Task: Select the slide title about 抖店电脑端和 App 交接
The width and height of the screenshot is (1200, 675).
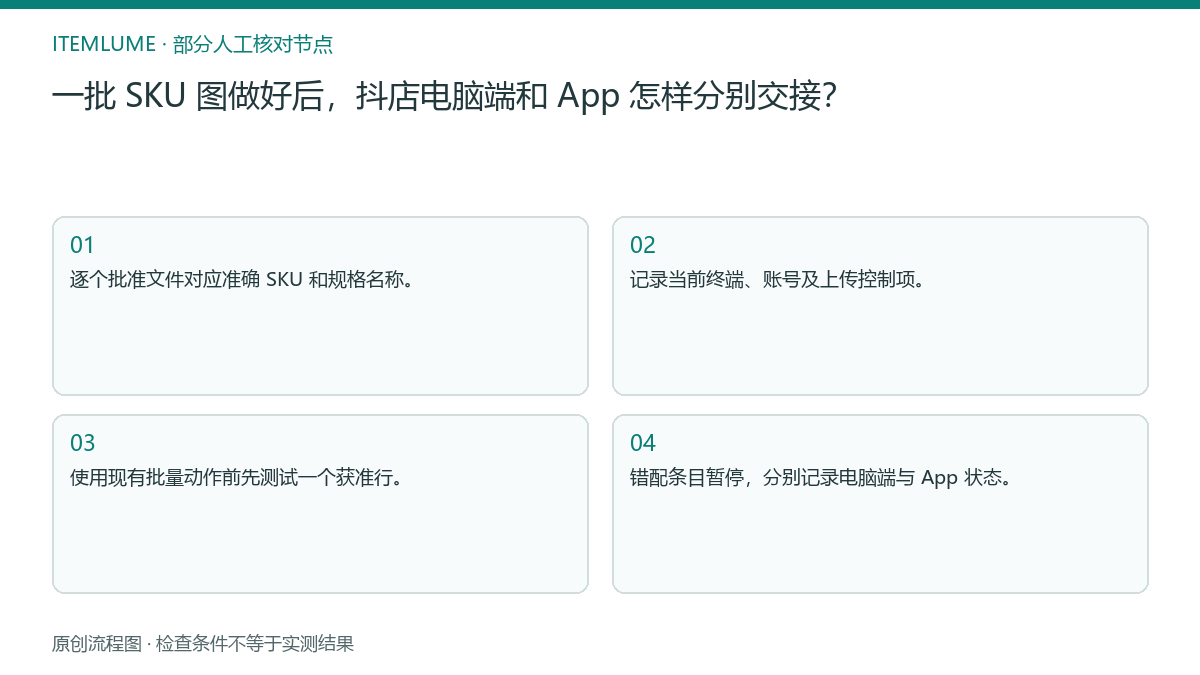Action: (x=445, y=96)
